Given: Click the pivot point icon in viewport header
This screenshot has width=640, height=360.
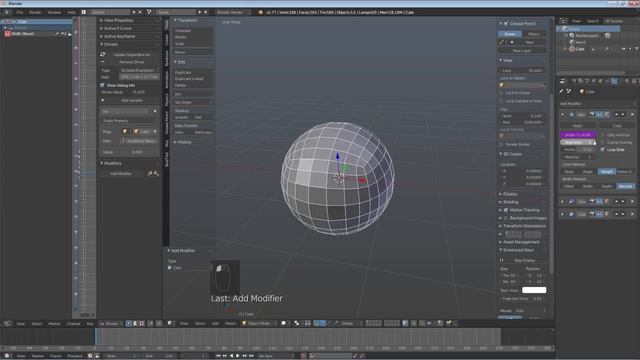Looking at the screenshot, I should [297, 323].
